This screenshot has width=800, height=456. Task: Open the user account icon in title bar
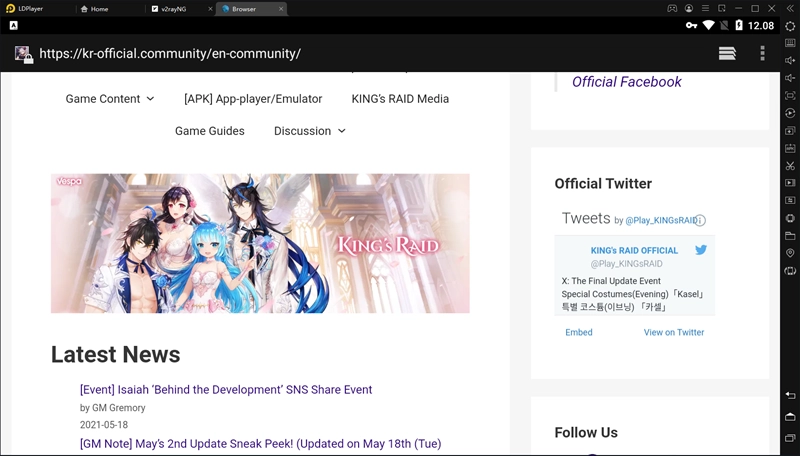[x=689, y=9]
